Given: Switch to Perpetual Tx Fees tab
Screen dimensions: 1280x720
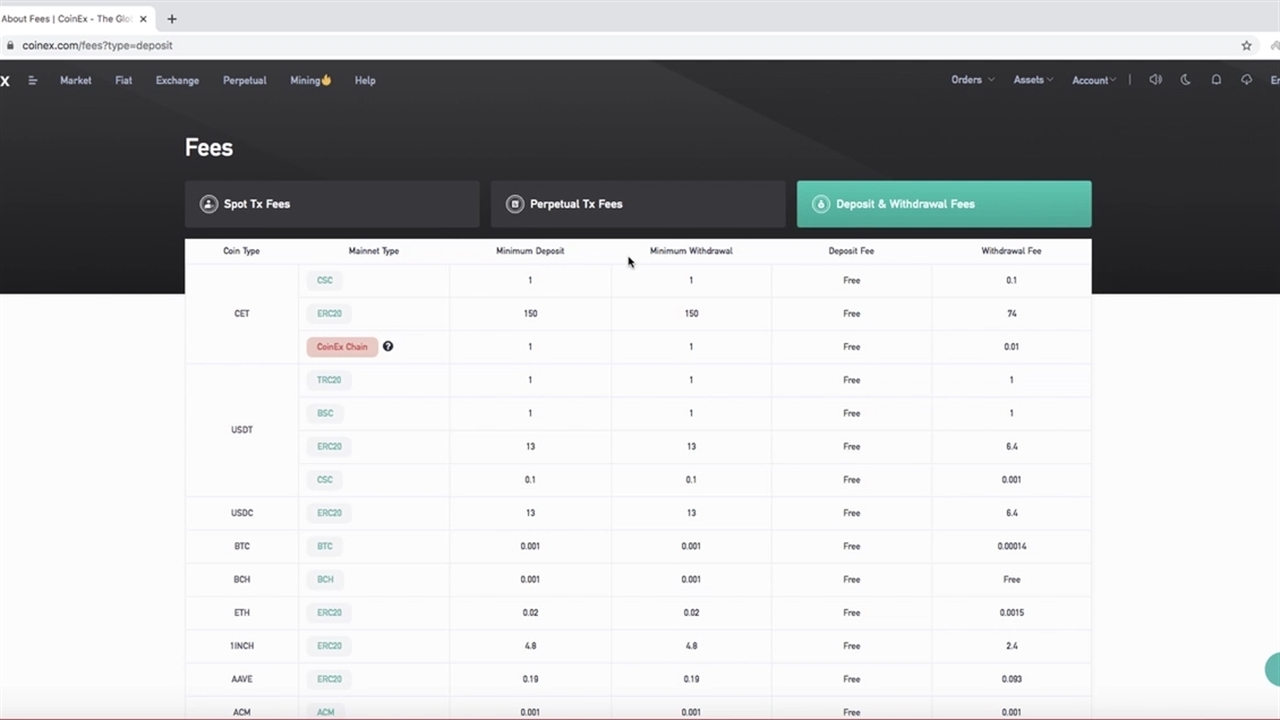Looking at the screenshot, I should tap(637, 204).
